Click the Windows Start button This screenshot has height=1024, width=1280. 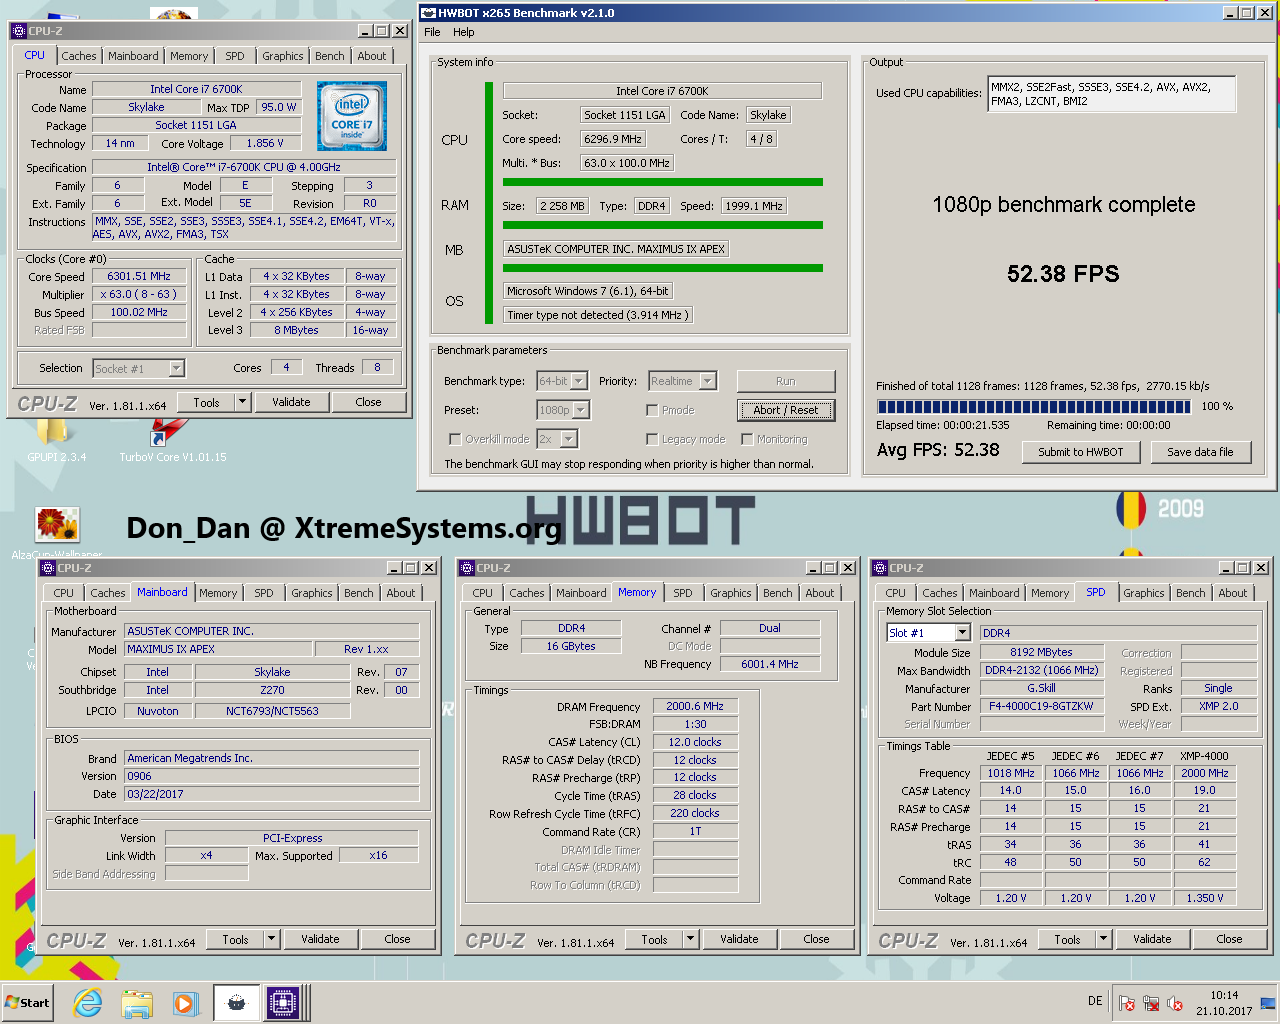(x=27, y=1003)
